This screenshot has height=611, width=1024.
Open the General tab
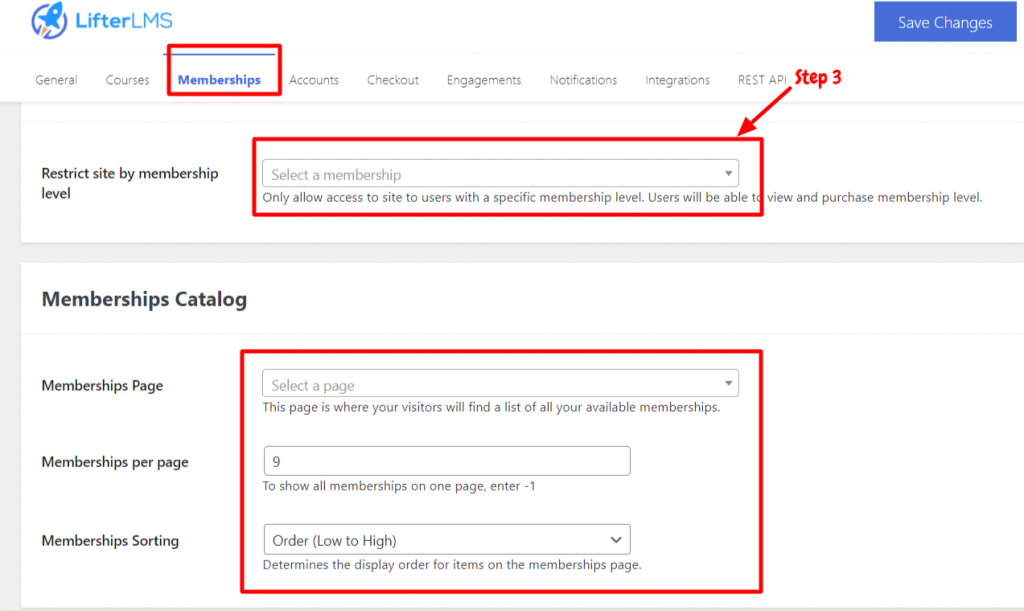click(x=56, y=80)
